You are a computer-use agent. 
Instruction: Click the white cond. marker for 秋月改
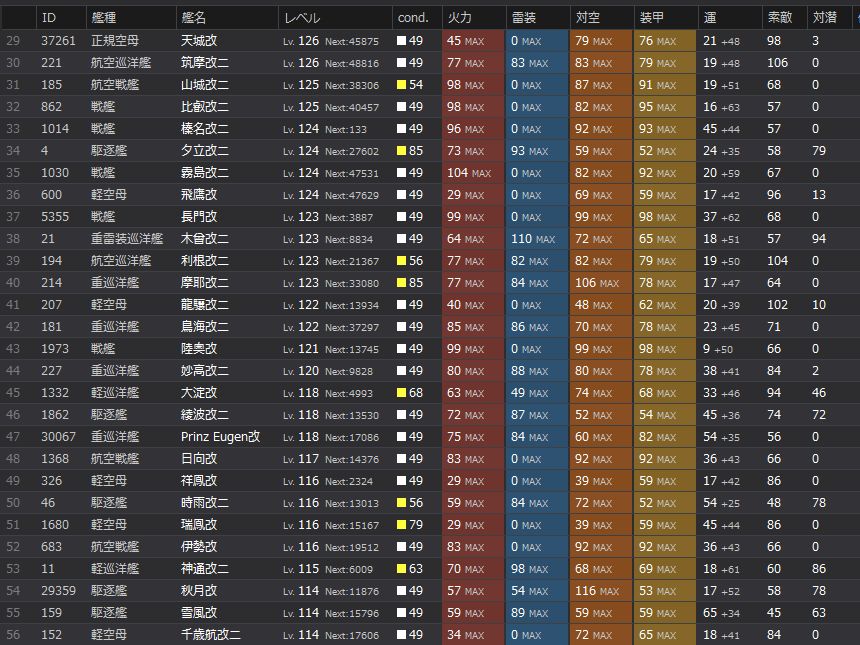tap(401, 591)
